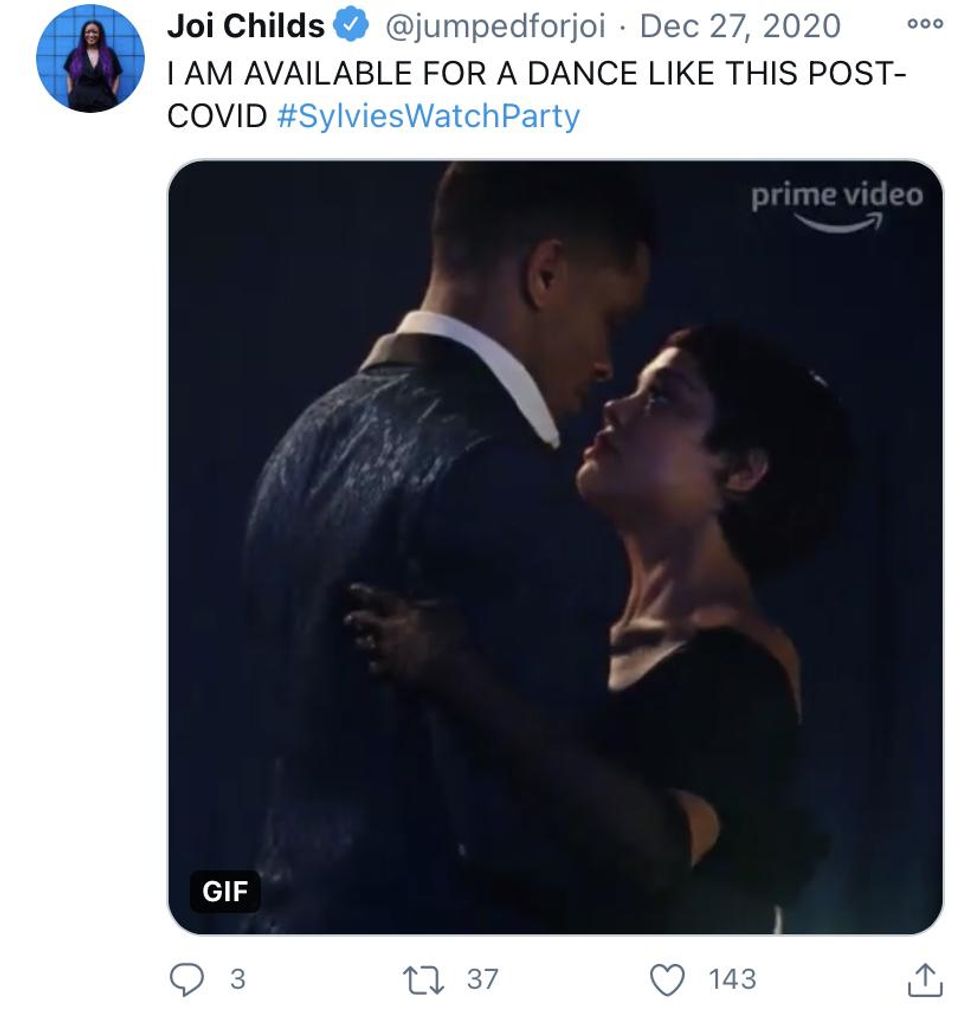Image resolution: width=980 pixels, height=1019 pixels.
Task: Open the #SylviesWatchParty hashtag
Action: tap(426, 116)
